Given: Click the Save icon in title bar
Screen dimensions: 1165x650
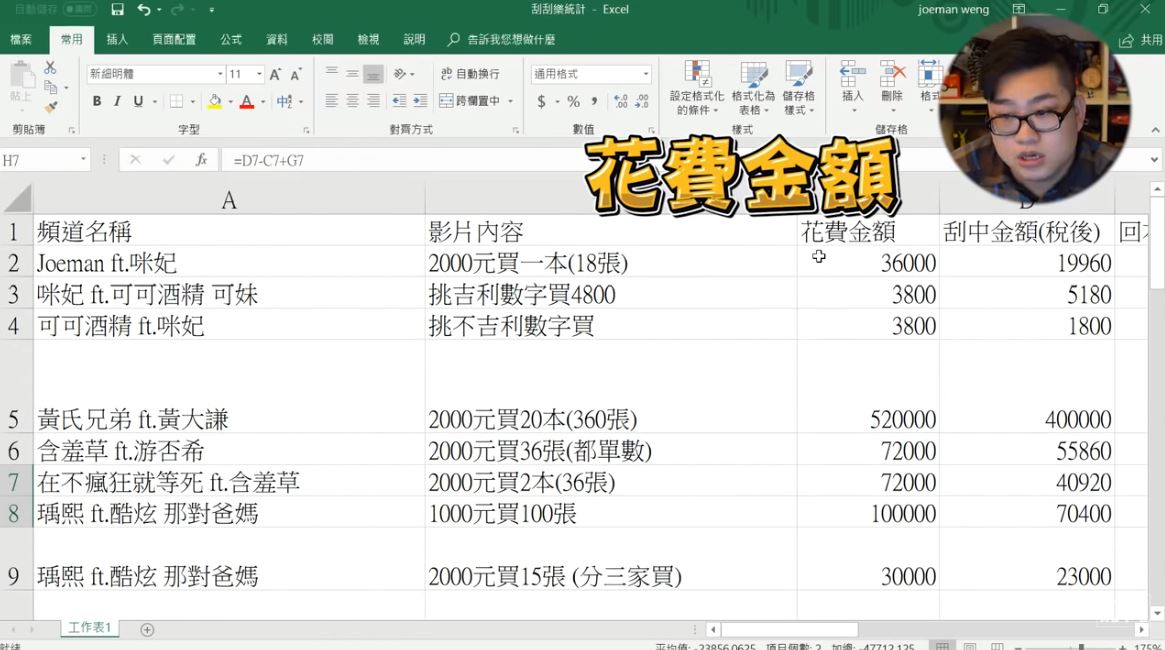Looking at the screenshot, I should coord(118,10).
